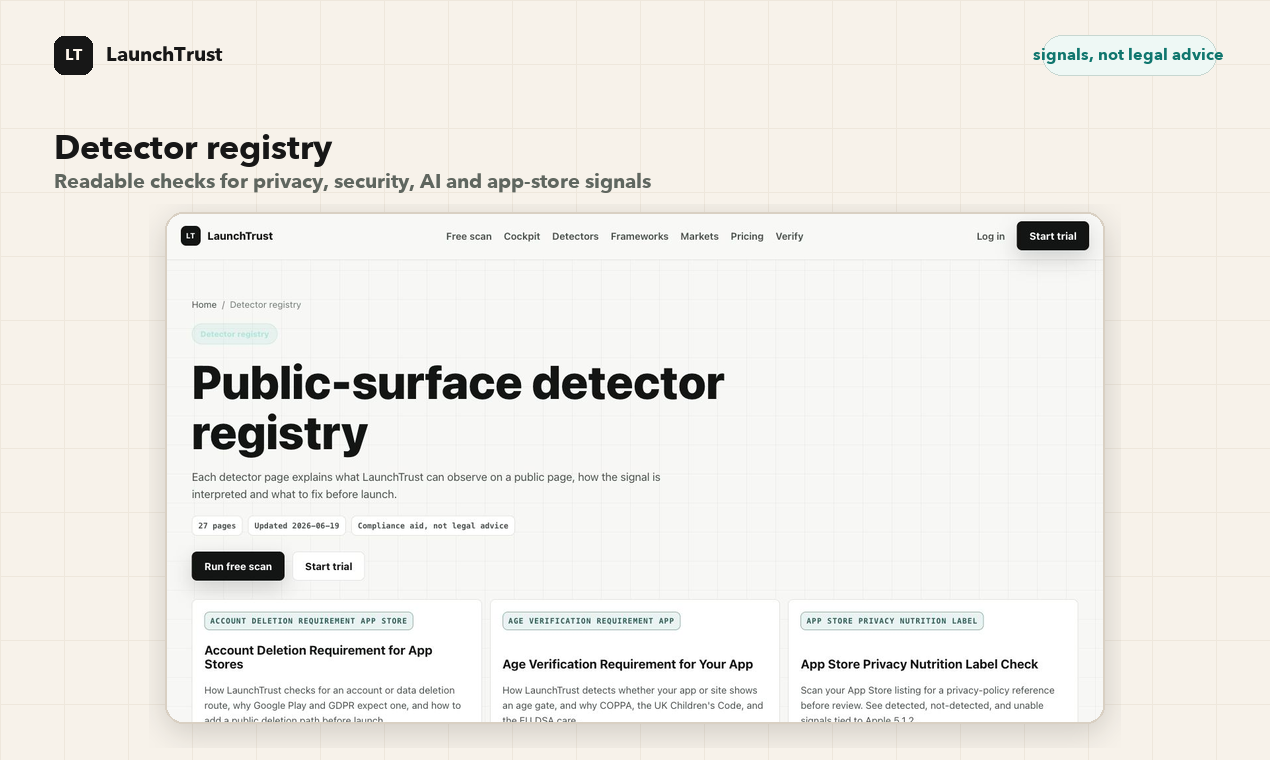
Task: Click the LaunchTrust name in the navbar
Action: click(240, 236)
